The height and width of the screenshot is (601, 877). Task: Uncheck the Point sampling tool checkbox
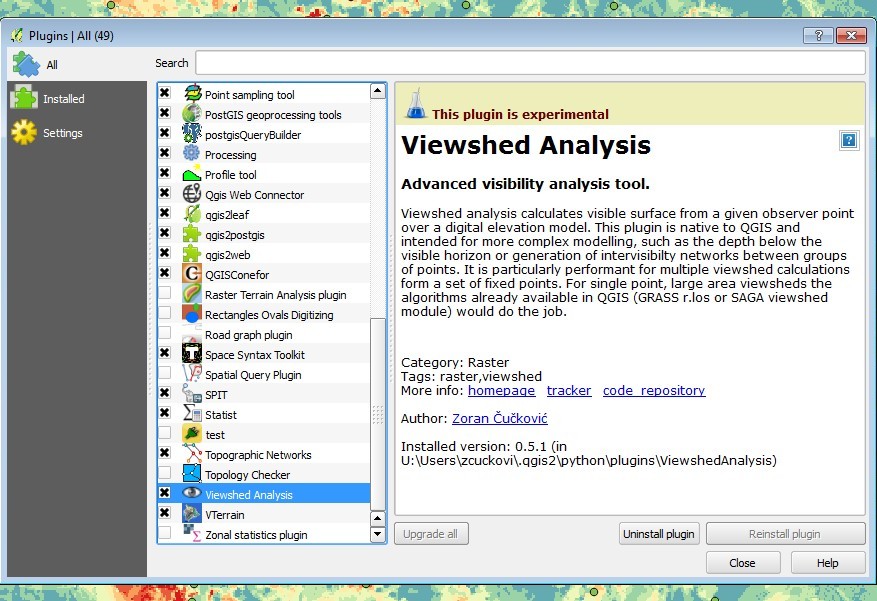click(164, 93)
